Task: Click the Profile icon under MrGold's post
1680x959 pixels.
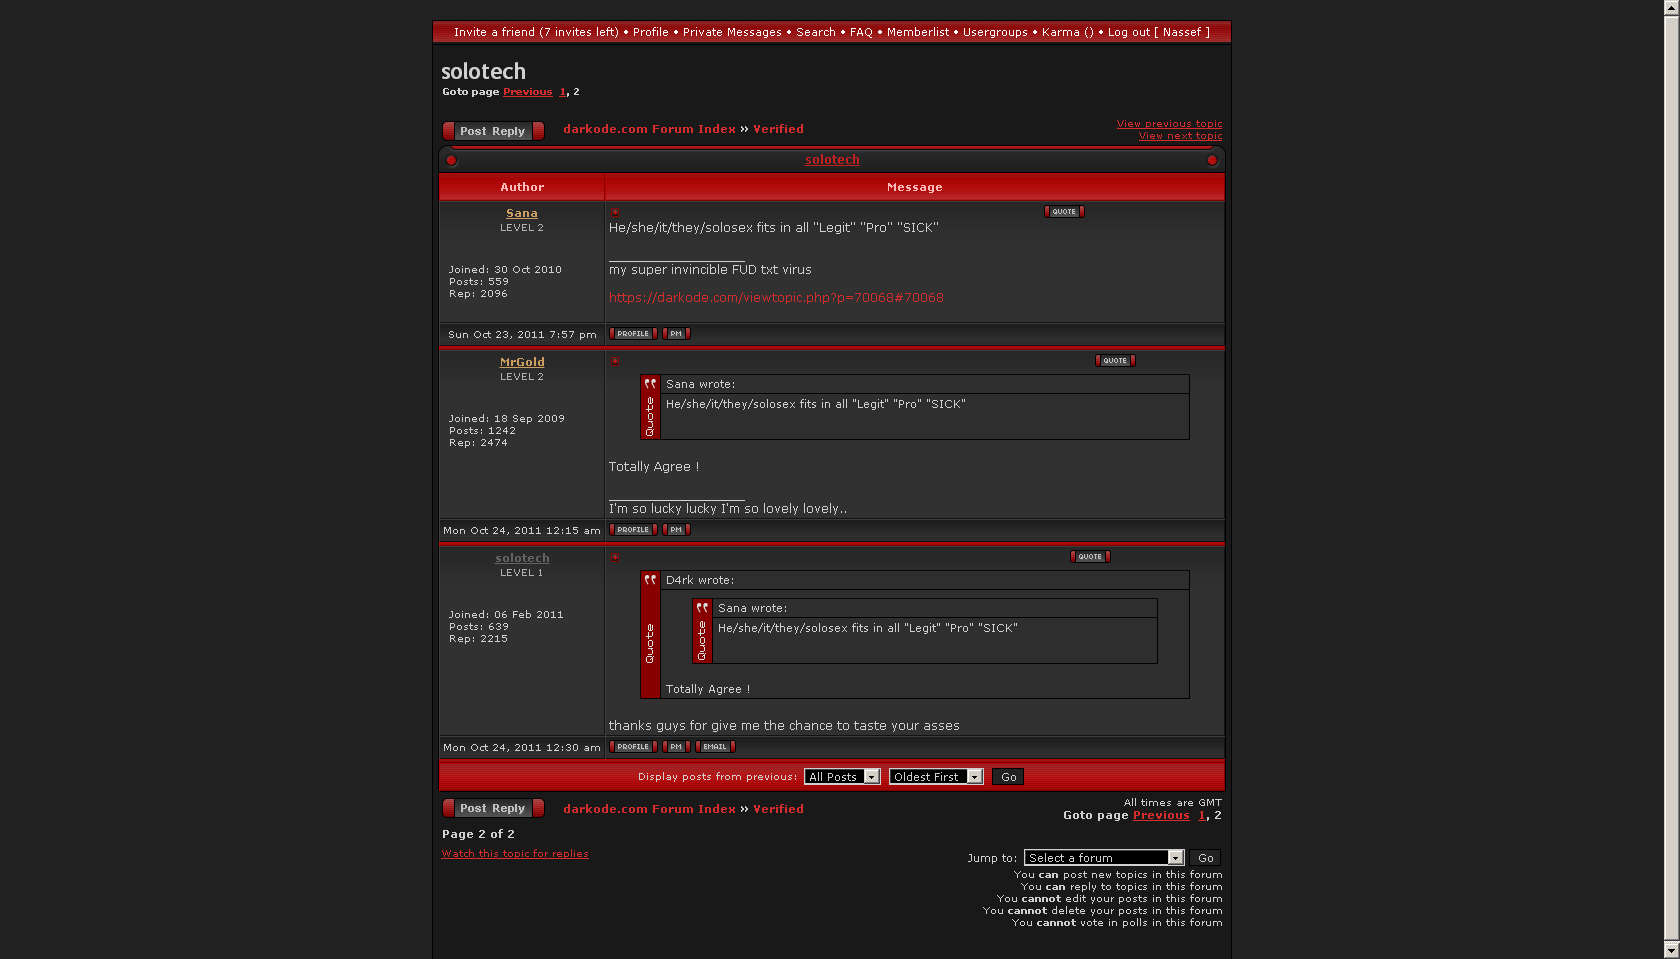Action: [x=633, y=530]
